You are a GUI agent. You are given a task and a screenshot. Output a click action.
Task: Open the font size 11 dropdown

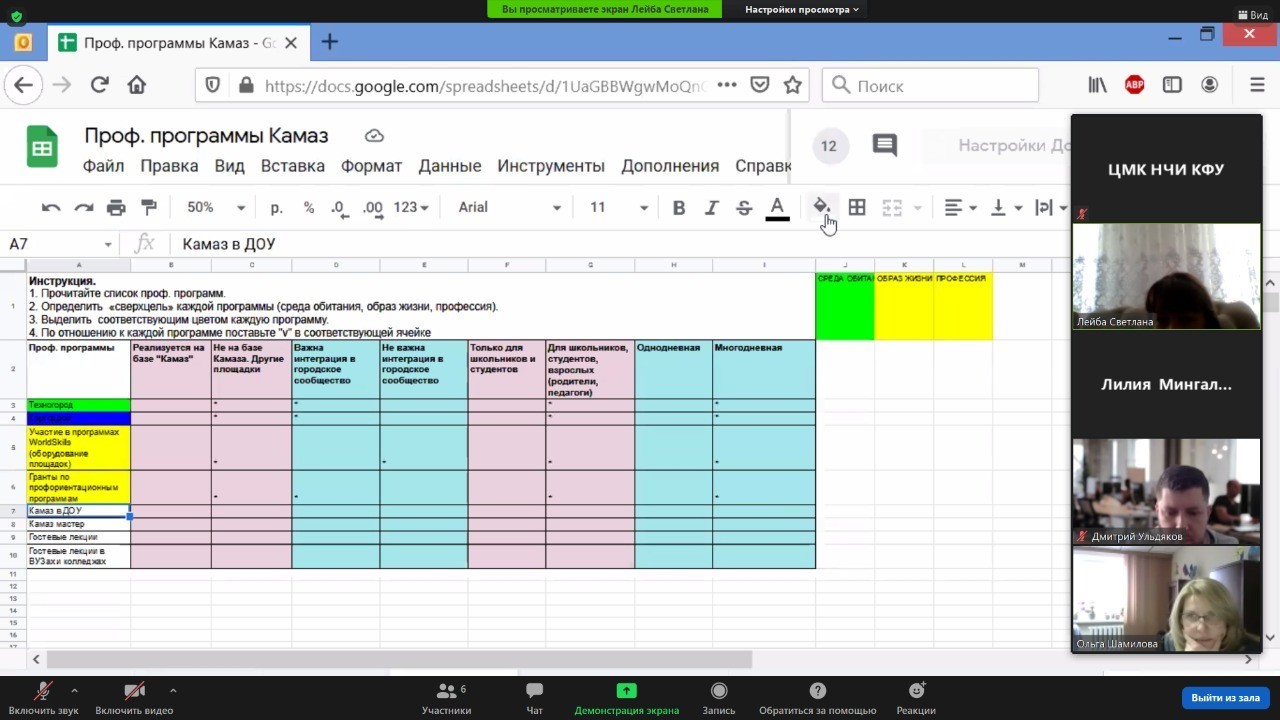(618, 208)
